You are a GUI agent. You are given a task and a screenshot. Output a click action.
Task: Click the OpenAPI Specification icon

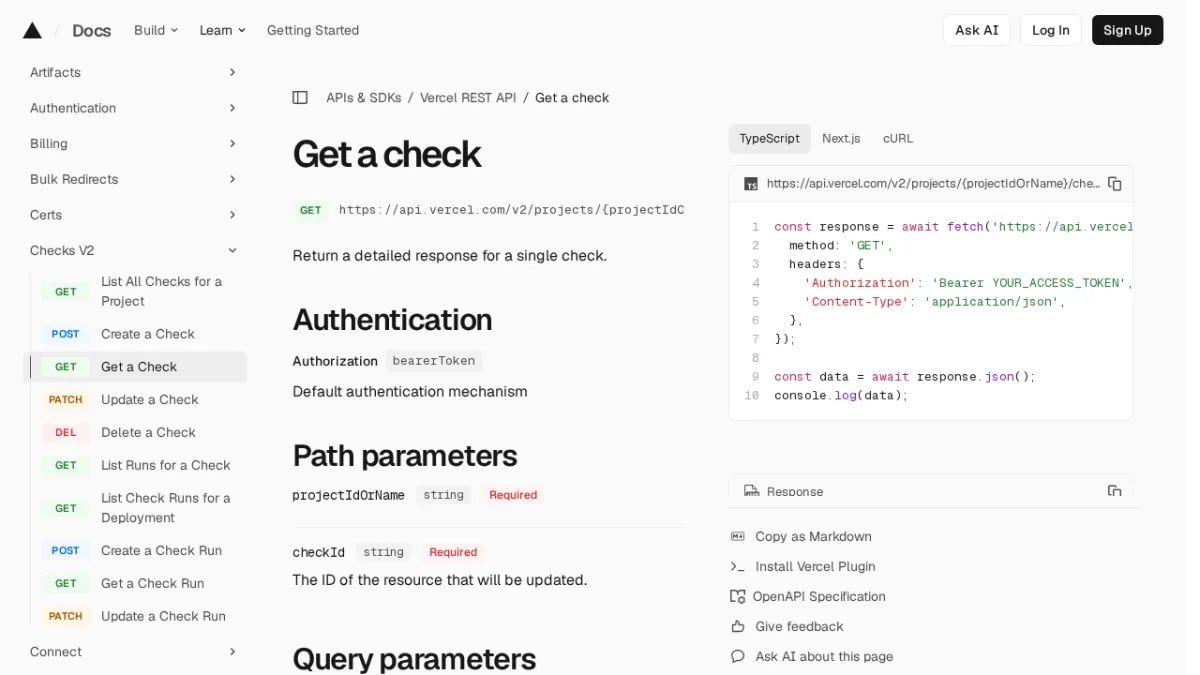[x=738, y=596]
